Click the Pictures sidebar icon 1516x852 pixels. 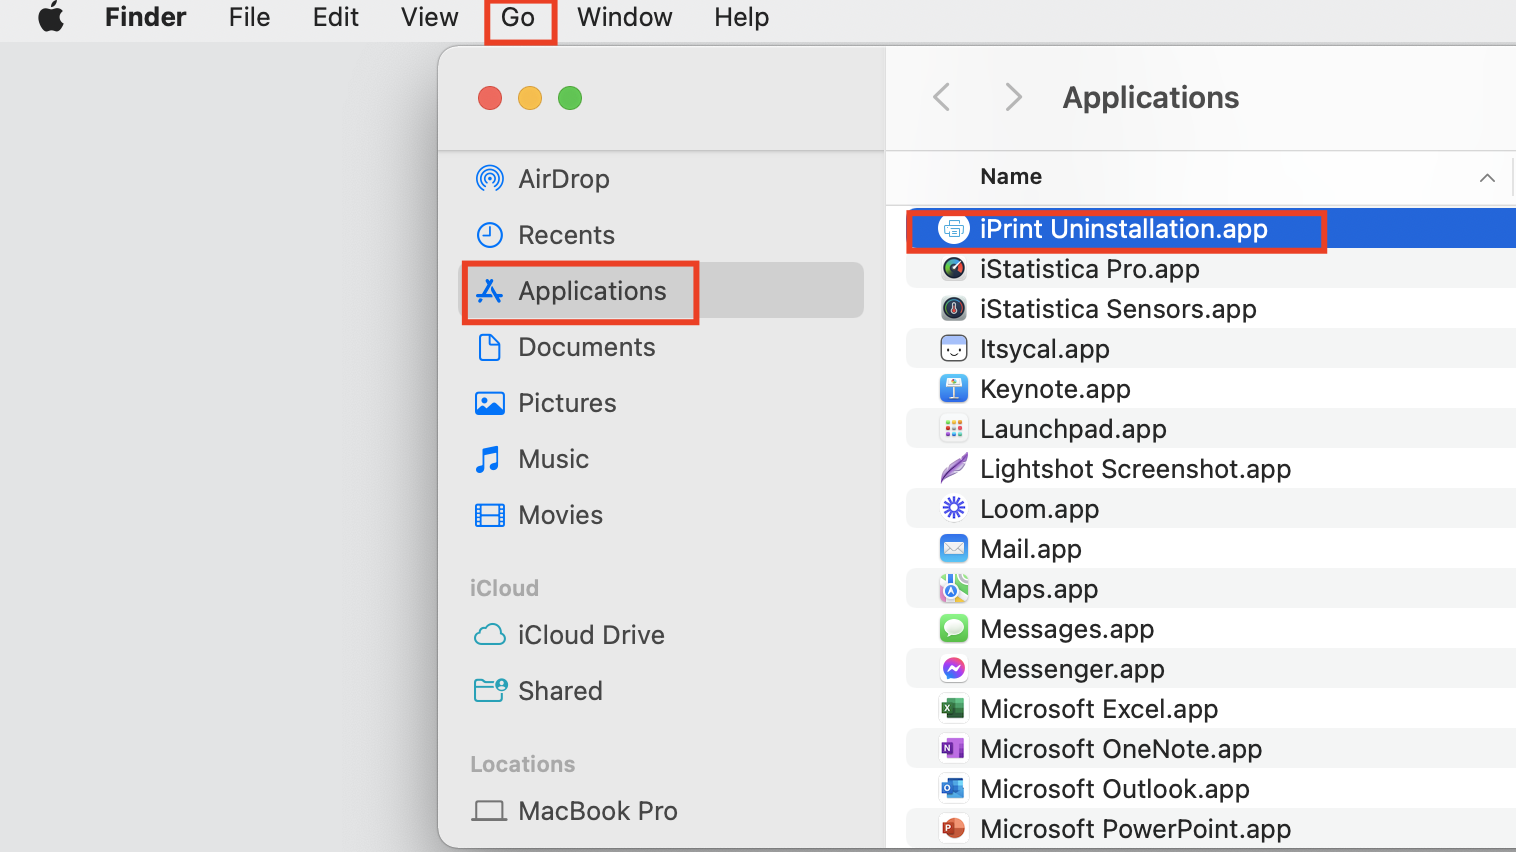pyautogui.click(x=489, y=403)
